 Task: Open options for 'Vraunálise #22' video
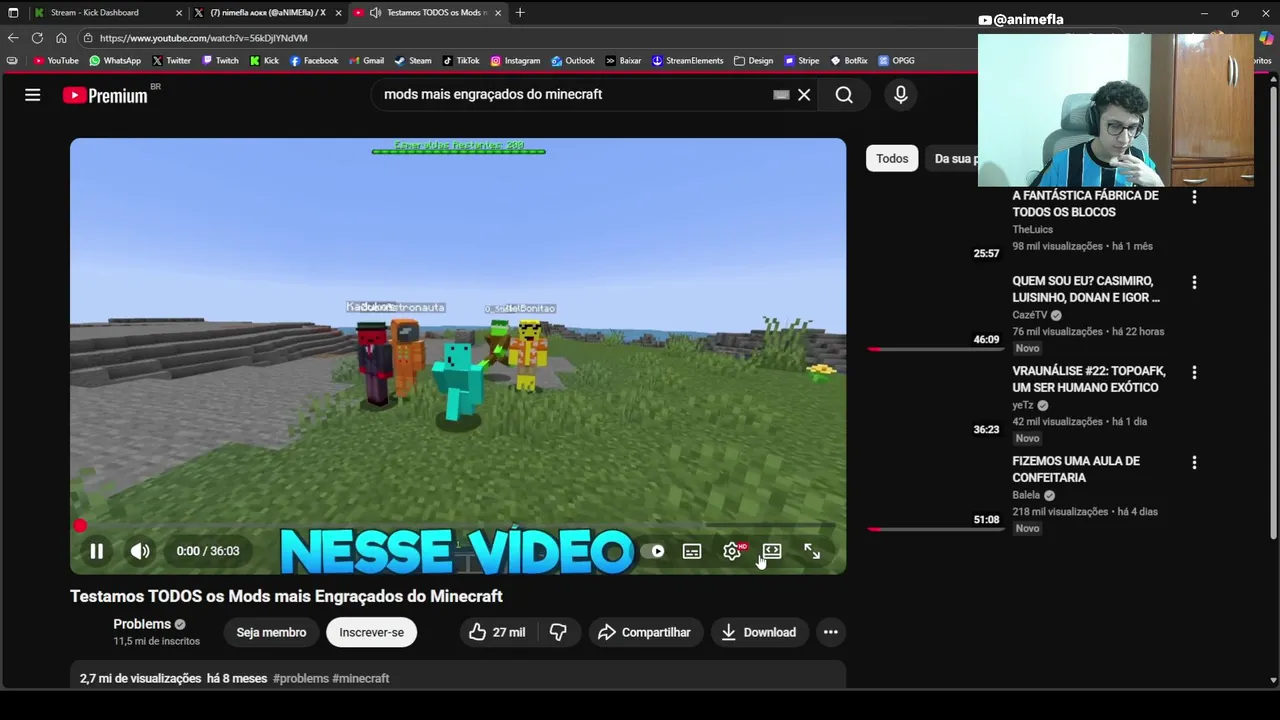point(1194,372)
